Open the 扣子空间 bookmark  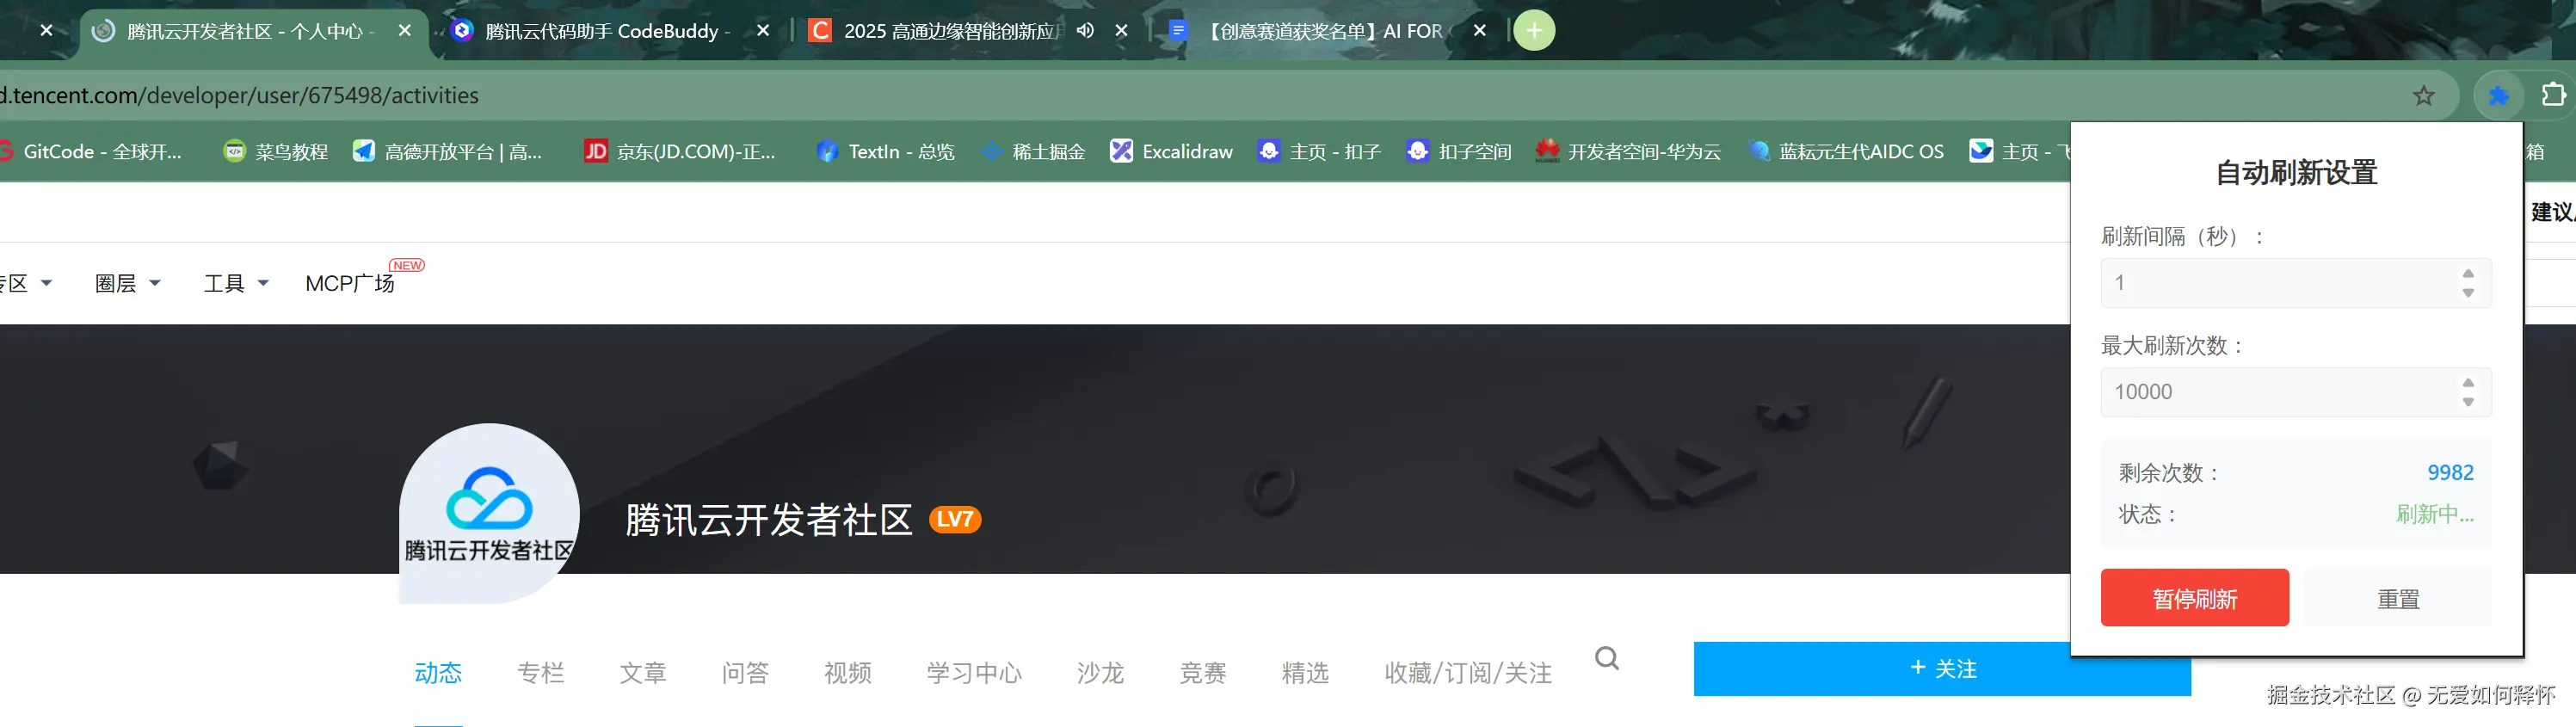[1459, 152]
